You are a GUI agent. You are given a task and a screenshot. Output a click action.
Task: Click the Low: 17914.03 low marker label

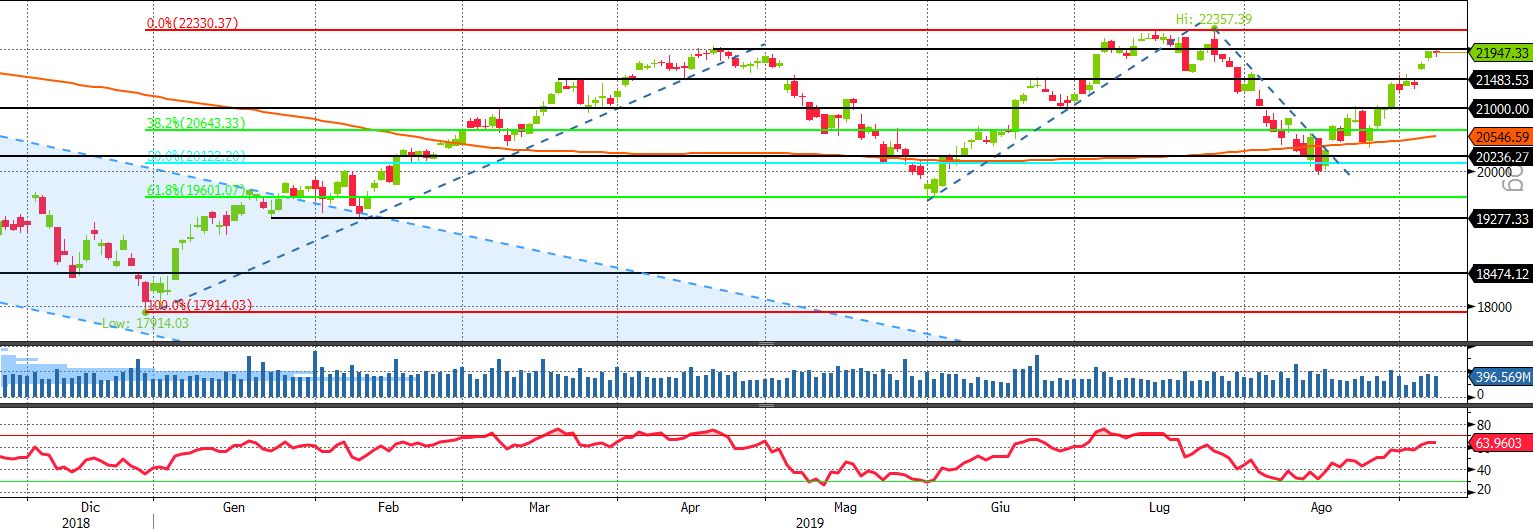click(x=146, y=323)
